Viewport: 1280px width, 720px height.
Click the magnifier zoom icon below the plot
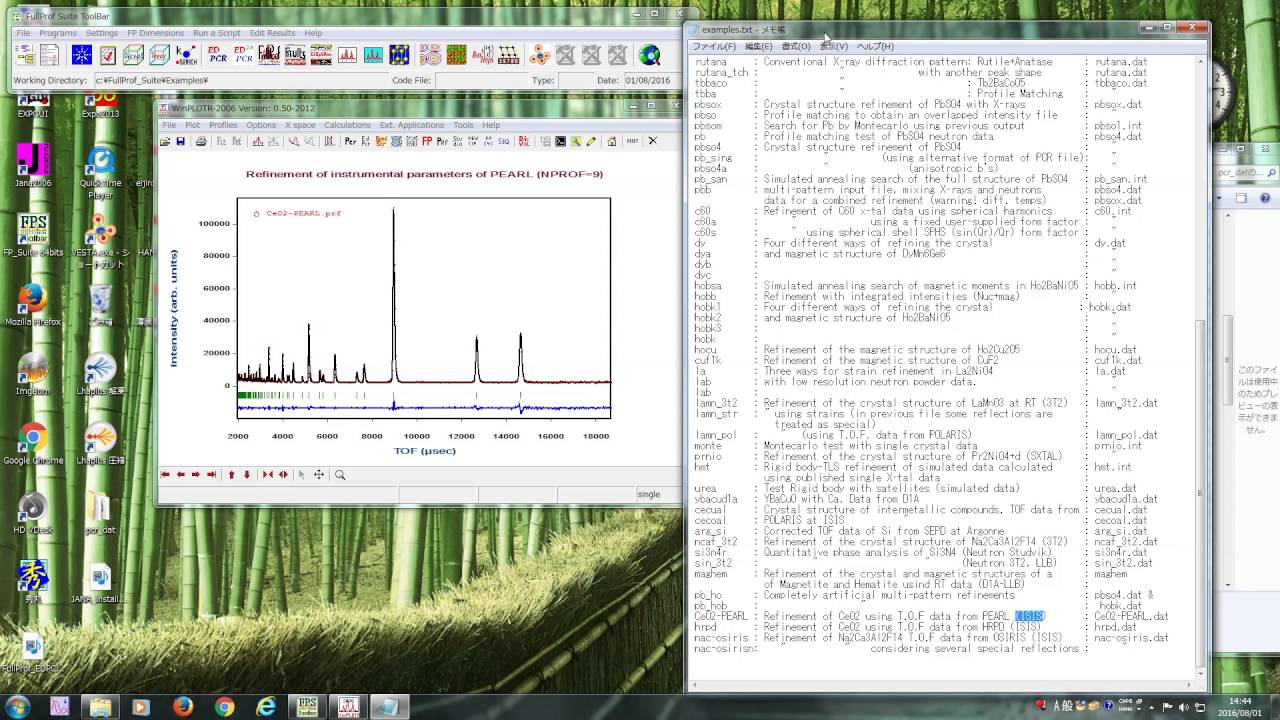(x=340, y=475)
